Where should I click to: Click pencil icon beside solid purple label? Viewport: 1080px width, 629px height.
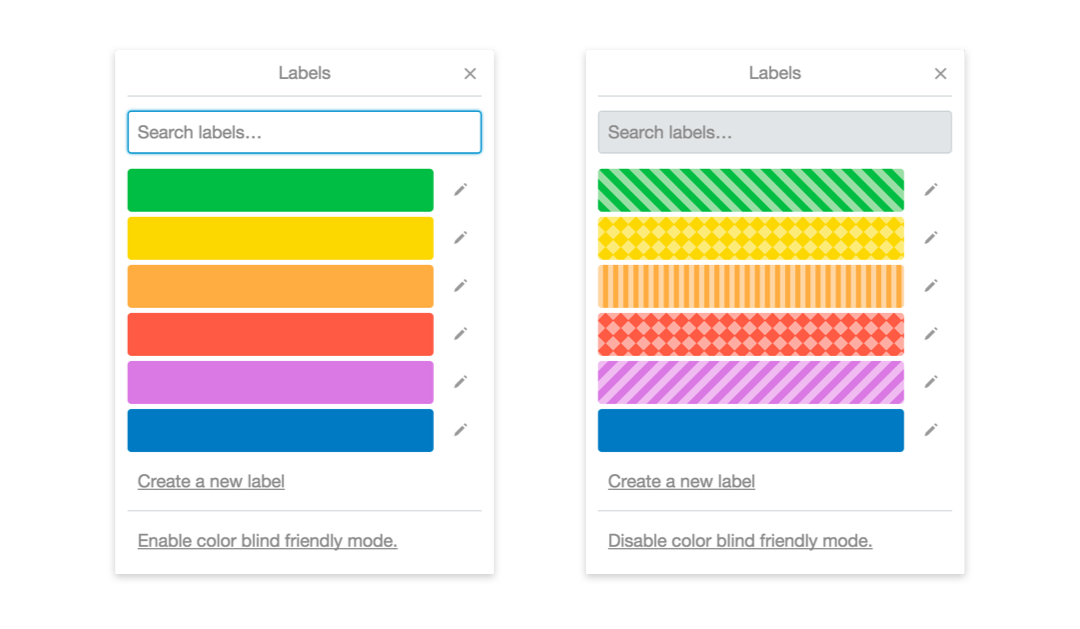[x=461, y=382]
